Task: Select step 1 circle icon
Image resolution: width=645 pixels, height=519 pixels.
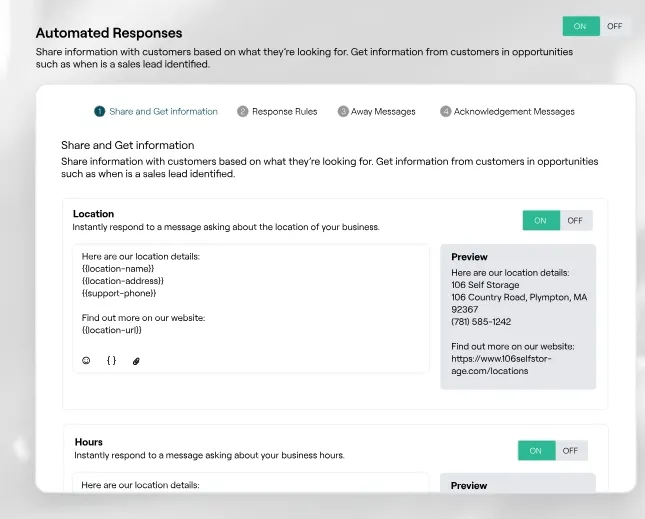Action: coord(100,111)
